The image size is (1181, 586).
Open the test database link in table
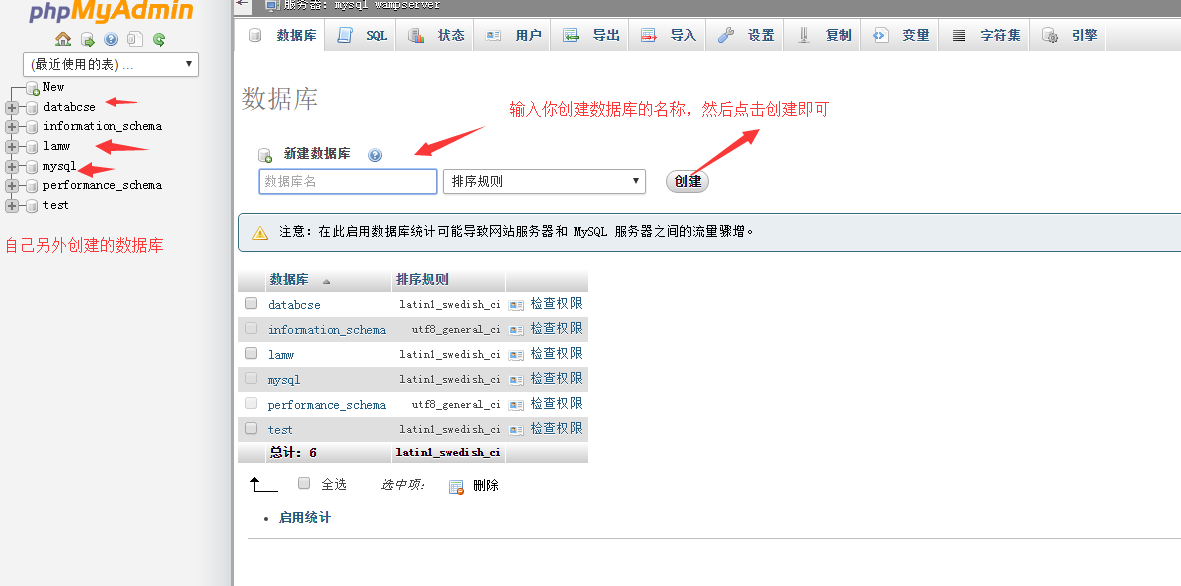(x=280, y=430)
